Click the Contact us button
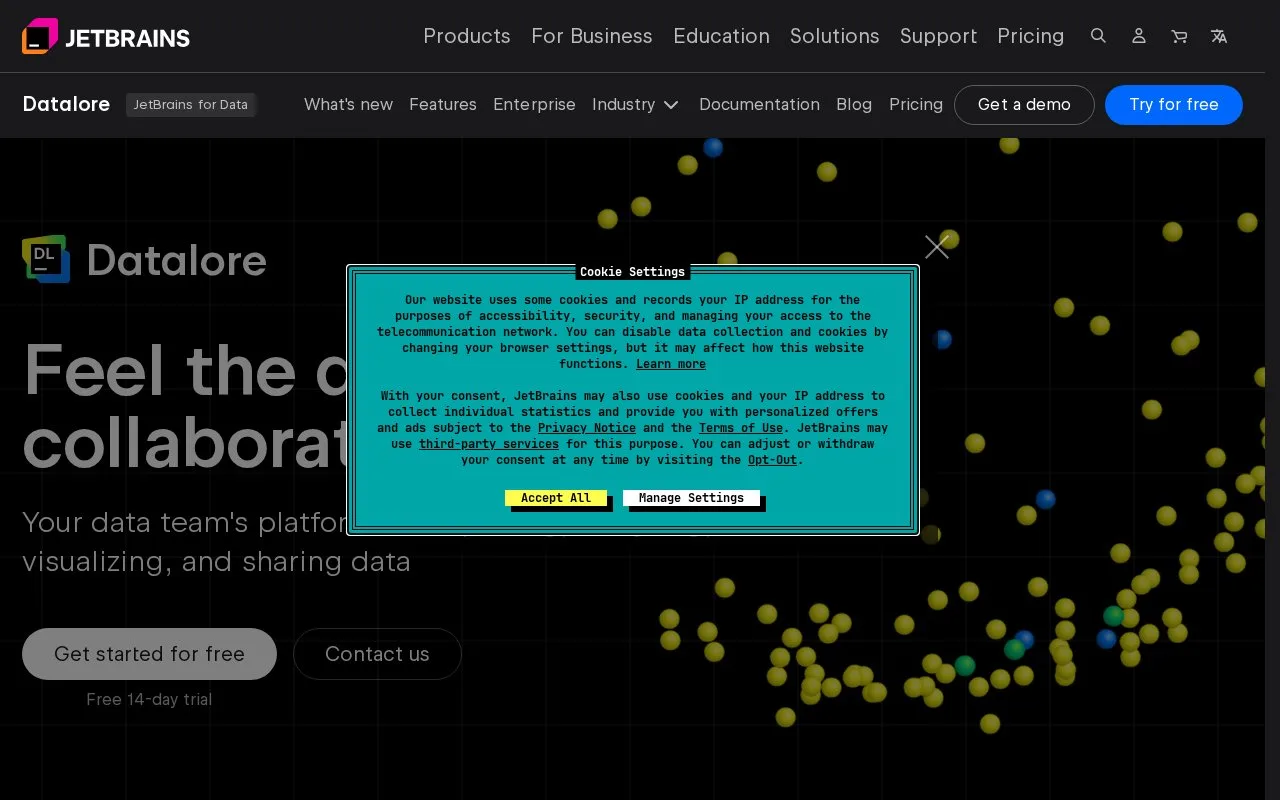Viewport: 1280px width, 800px height. pyautogui.click(x=377, y=654)
